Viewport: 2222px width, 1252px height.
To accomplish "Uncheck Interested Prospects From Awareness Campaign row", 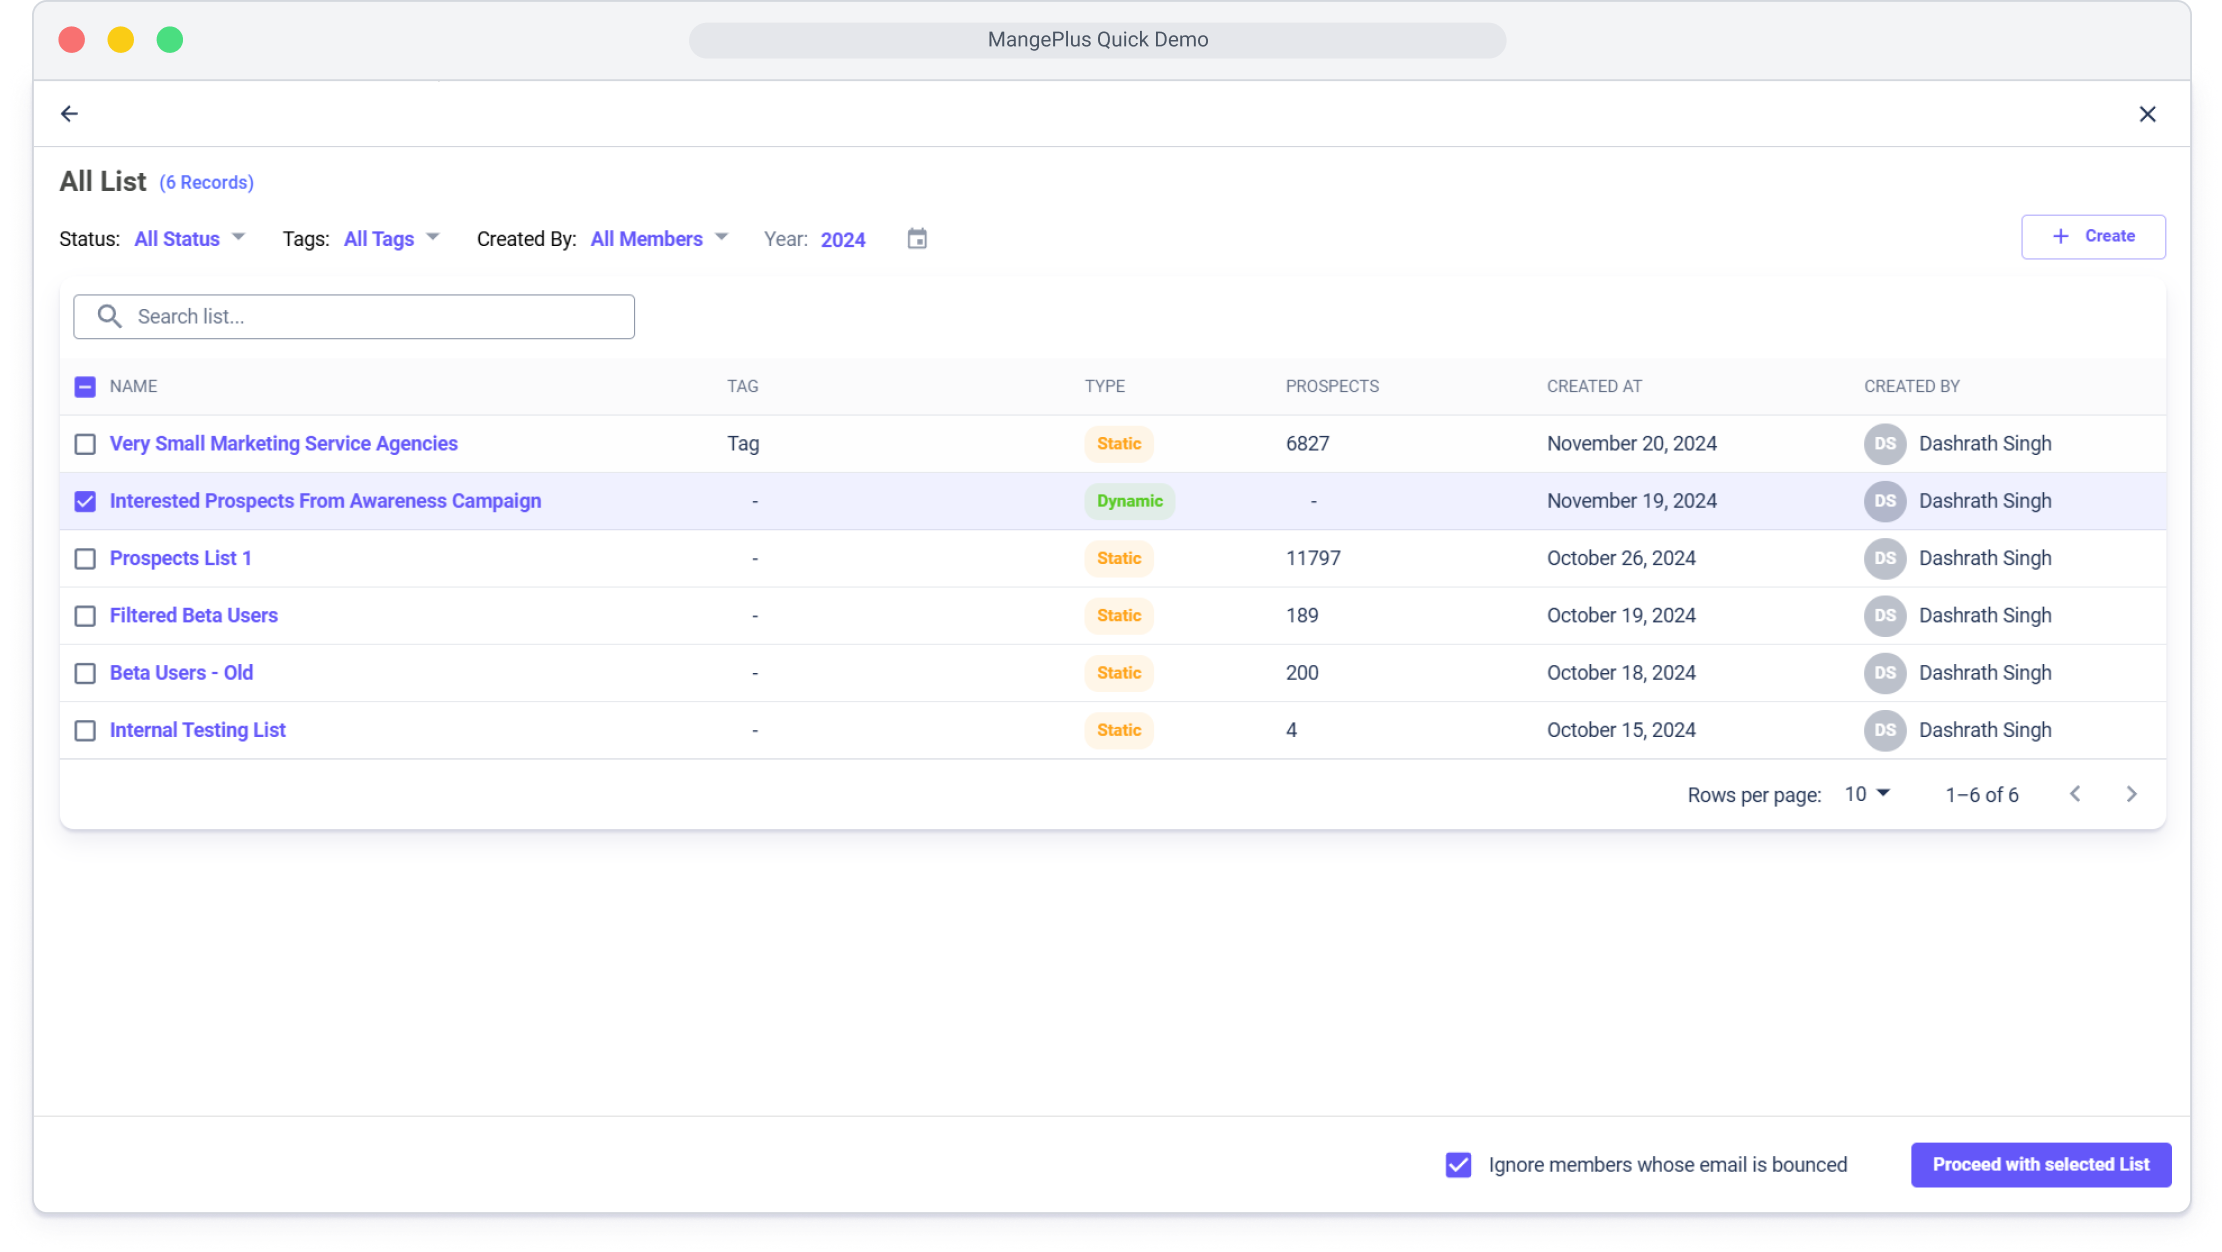I will pyautogui.click(x=85, y=501).
